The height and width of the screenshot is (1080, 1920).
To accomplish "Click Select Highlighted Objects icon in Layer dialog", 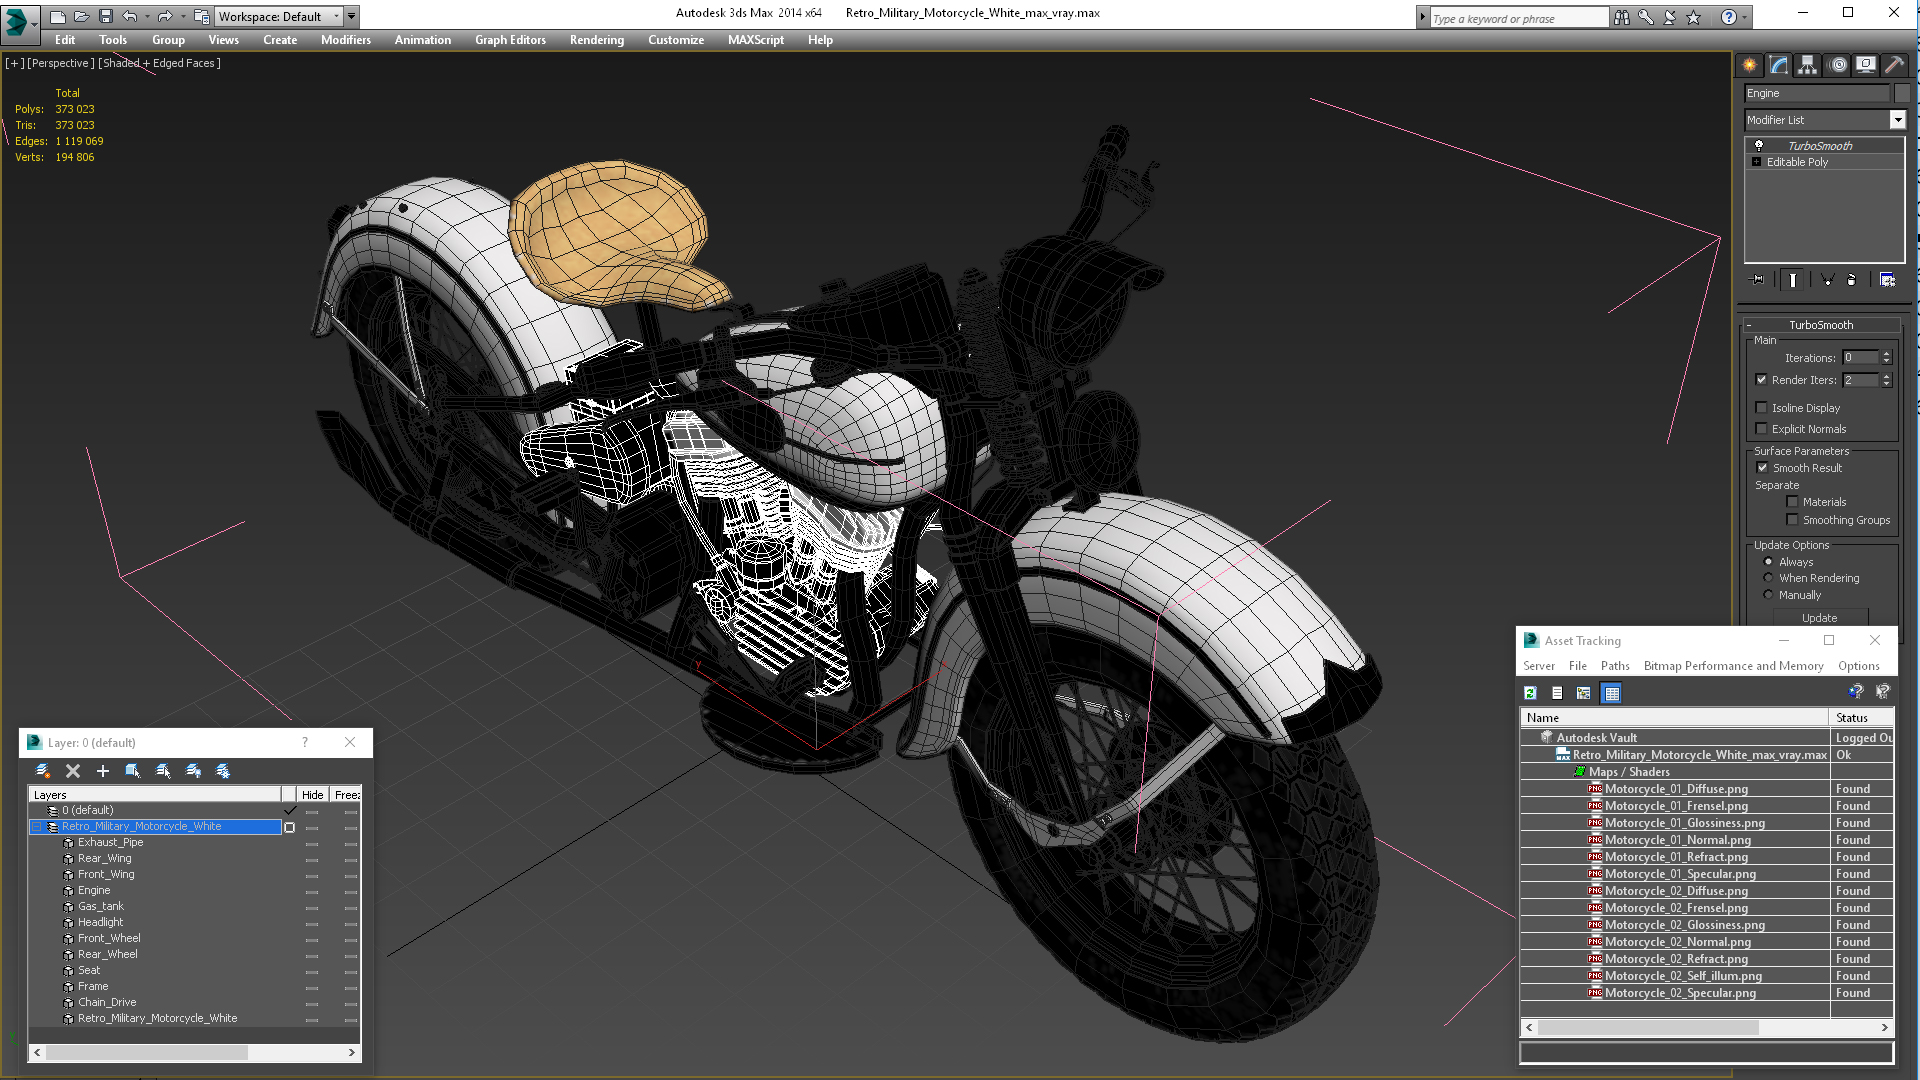I will click(x=132, y=771).
